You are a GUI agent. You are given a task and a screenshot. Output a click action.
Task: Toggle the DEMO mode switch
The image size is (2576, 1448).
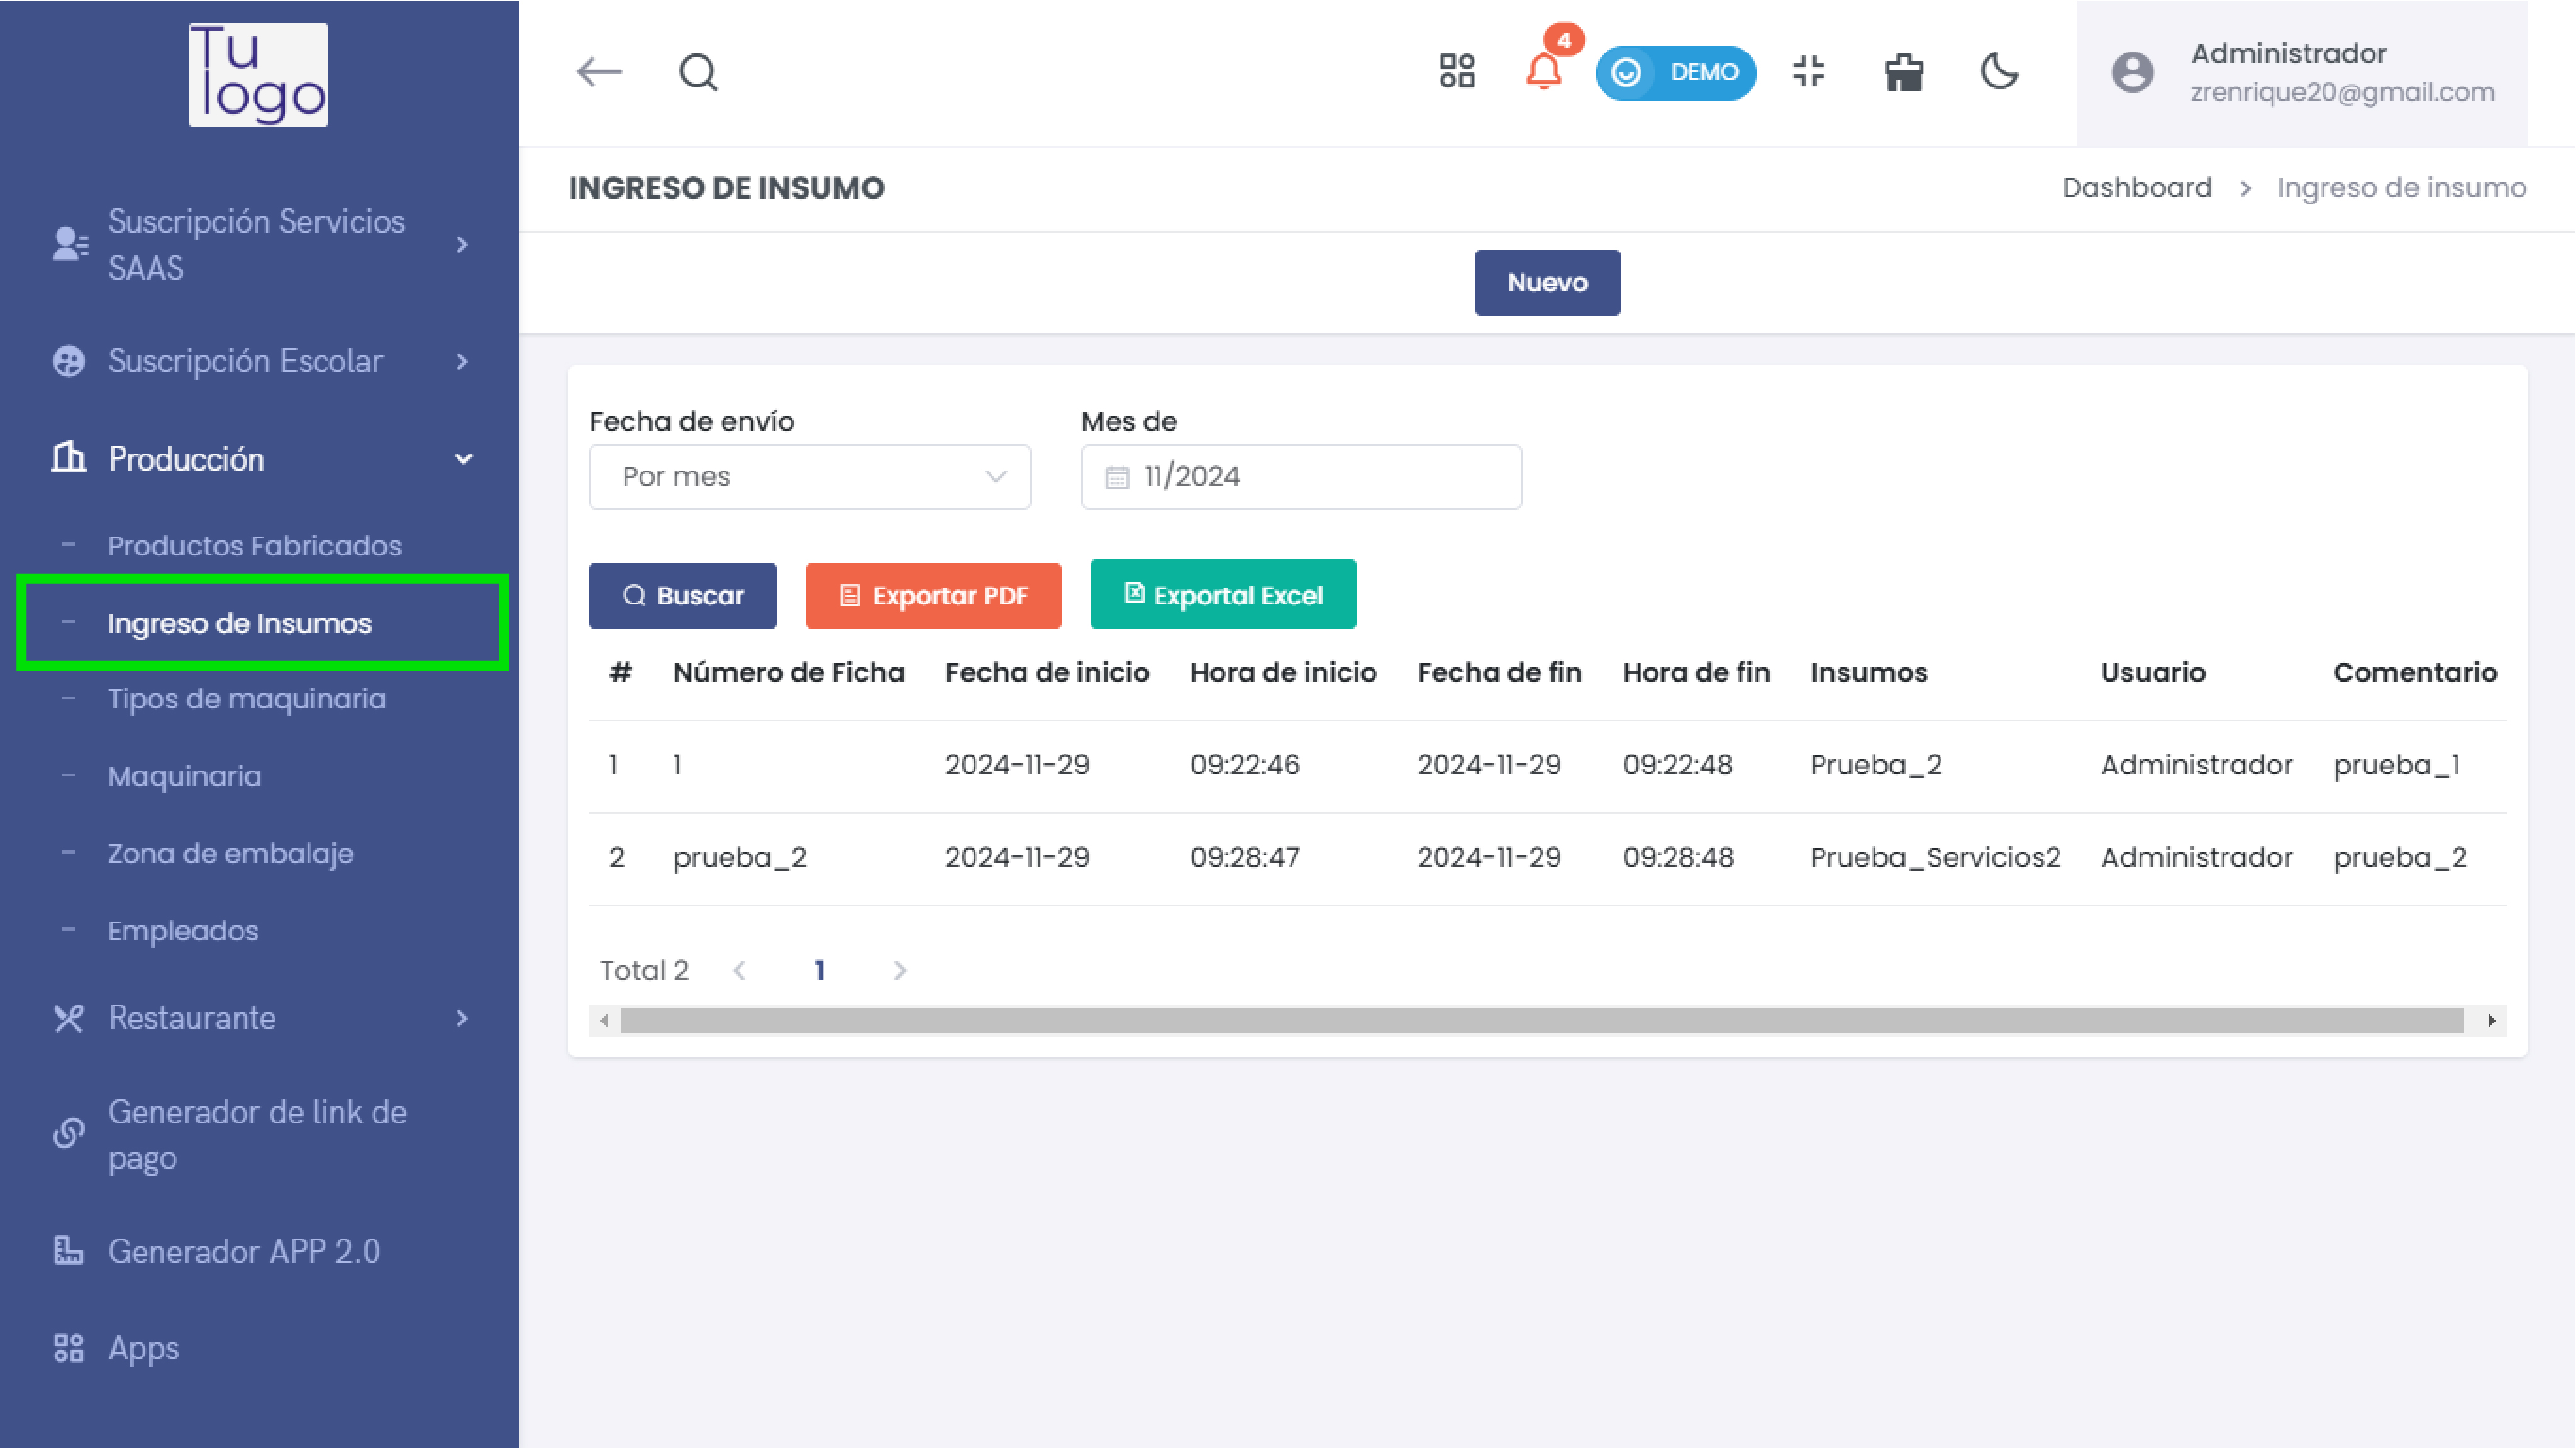pos(1675,72)
